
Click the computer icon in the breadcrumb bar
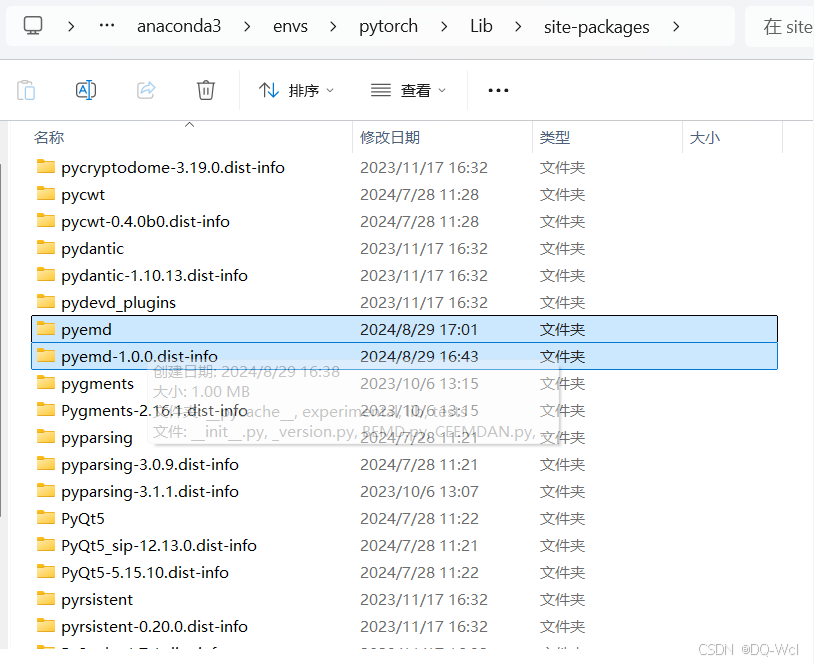pyautogui.click(x=32, y=26)
